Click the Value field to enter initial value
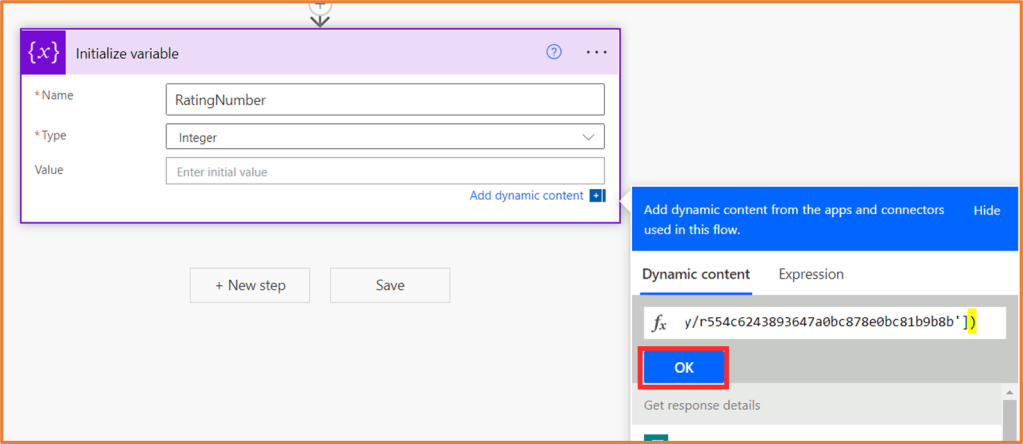The height and width of the screenshot is (444, 1023). click(385, 172)
